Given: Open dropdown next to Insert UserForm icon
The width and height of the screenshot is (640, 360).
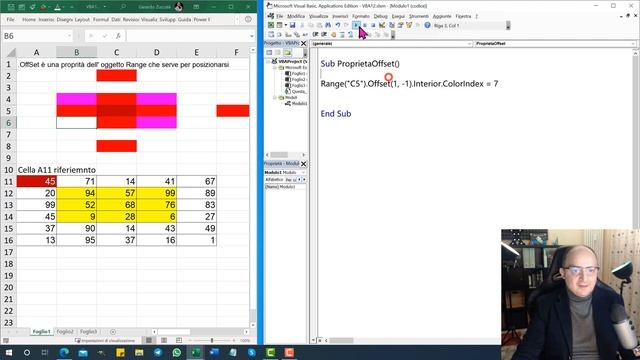Looking at the screenshot, I should click(x=286, y=25).
